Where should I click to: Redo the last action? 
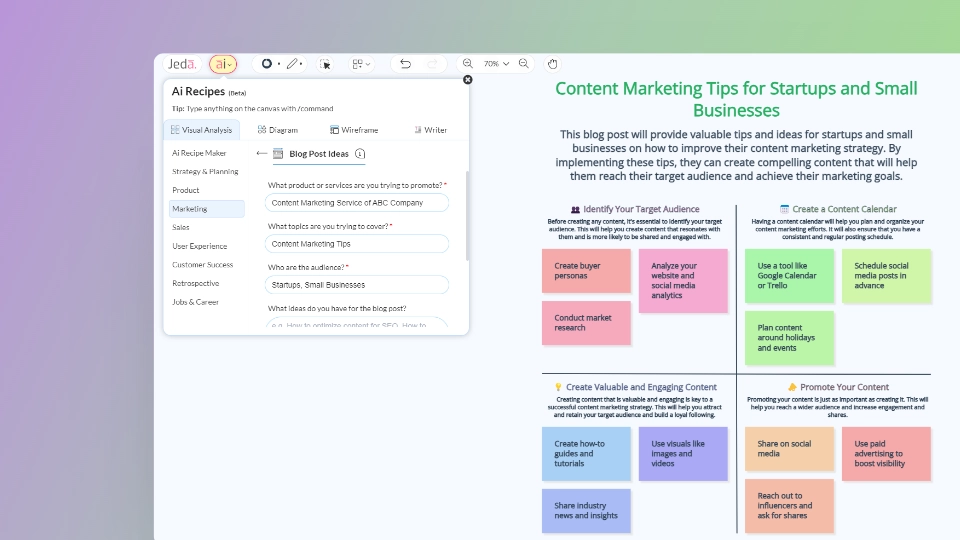pos(432,64)
